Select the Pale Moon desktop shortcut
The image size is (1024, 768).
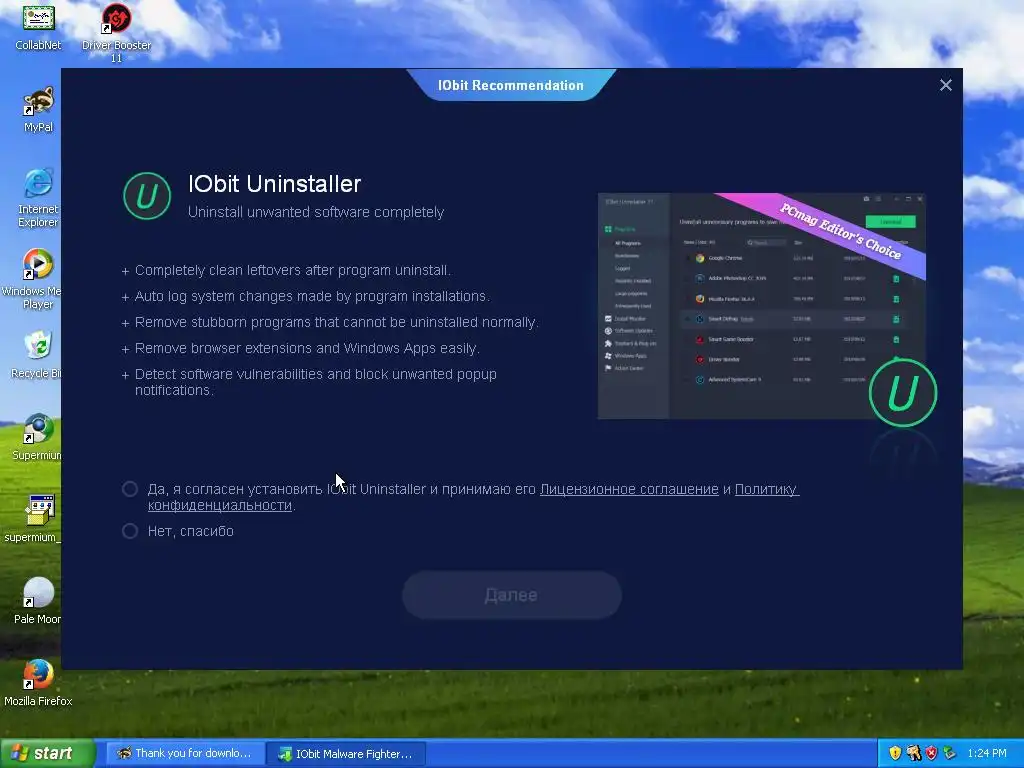(37, 601)
